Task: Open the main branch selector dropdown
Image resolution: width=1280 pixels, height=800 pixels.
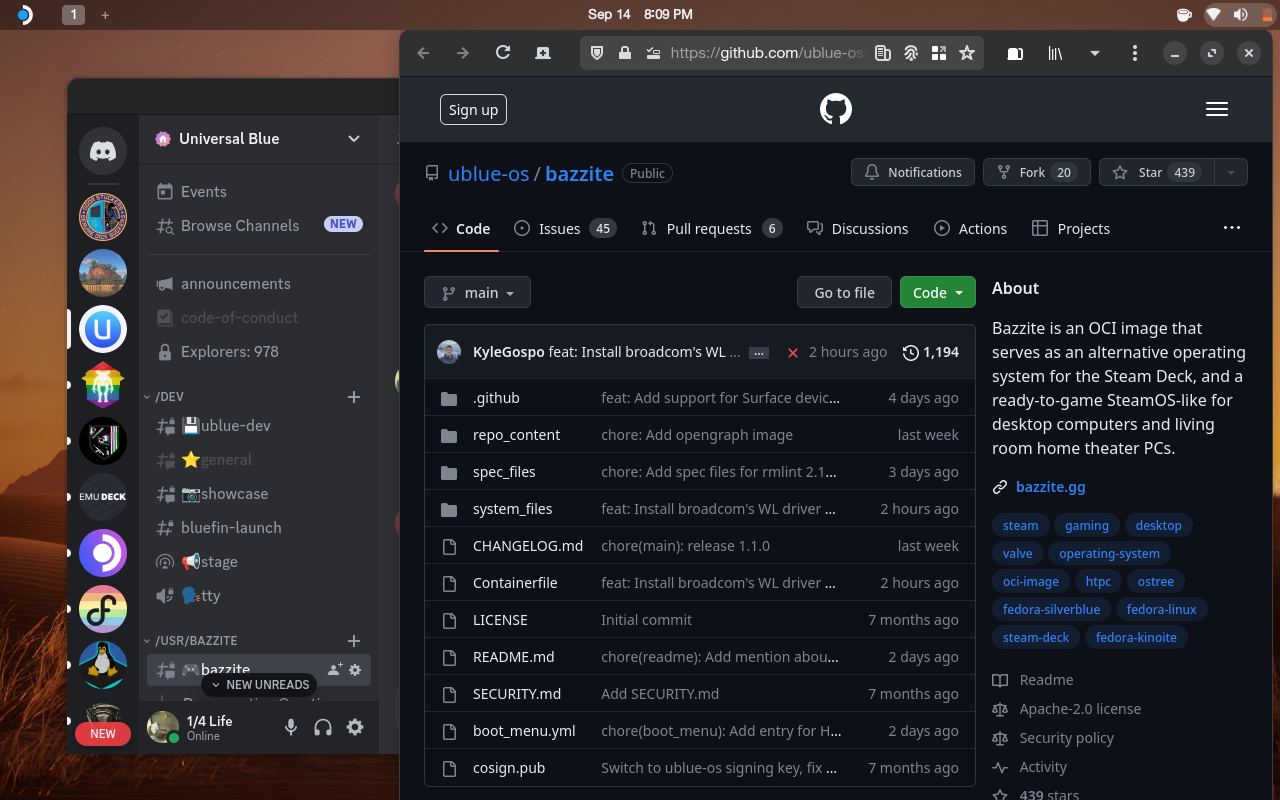Action: coord(477,292)
